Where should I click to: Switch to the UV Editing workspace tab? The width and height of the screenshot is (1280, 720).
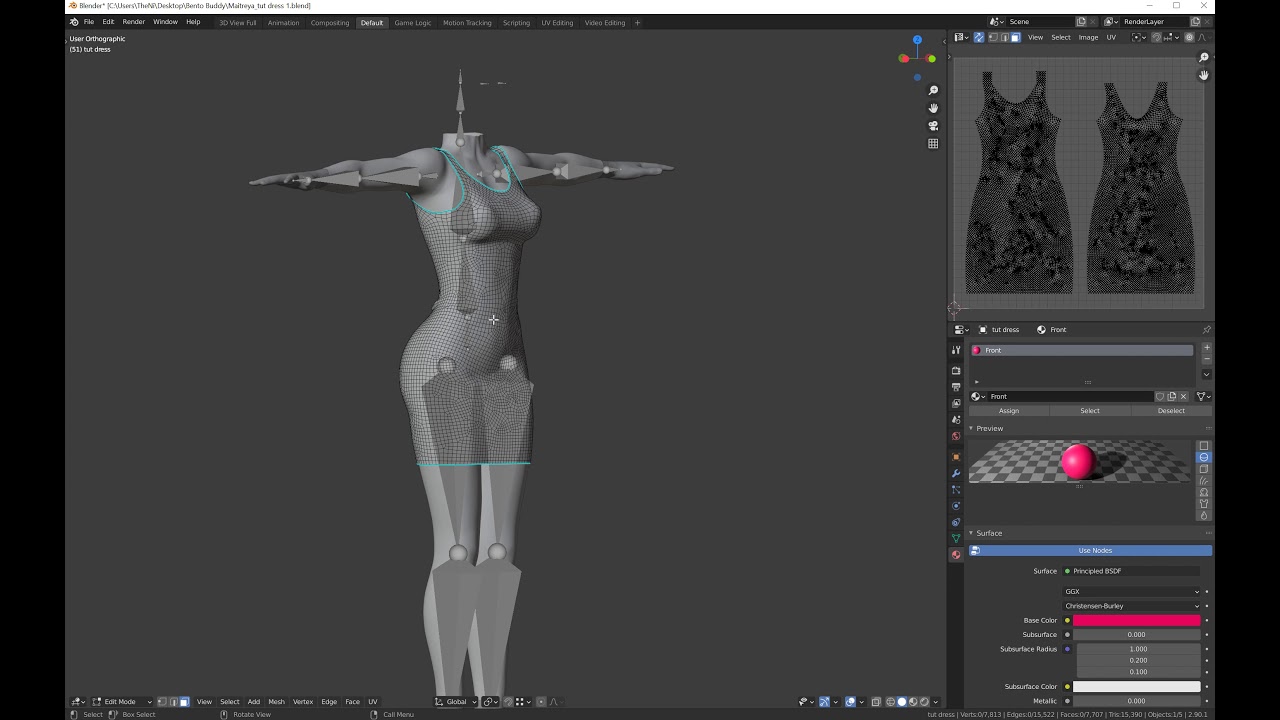pos(557,22)
